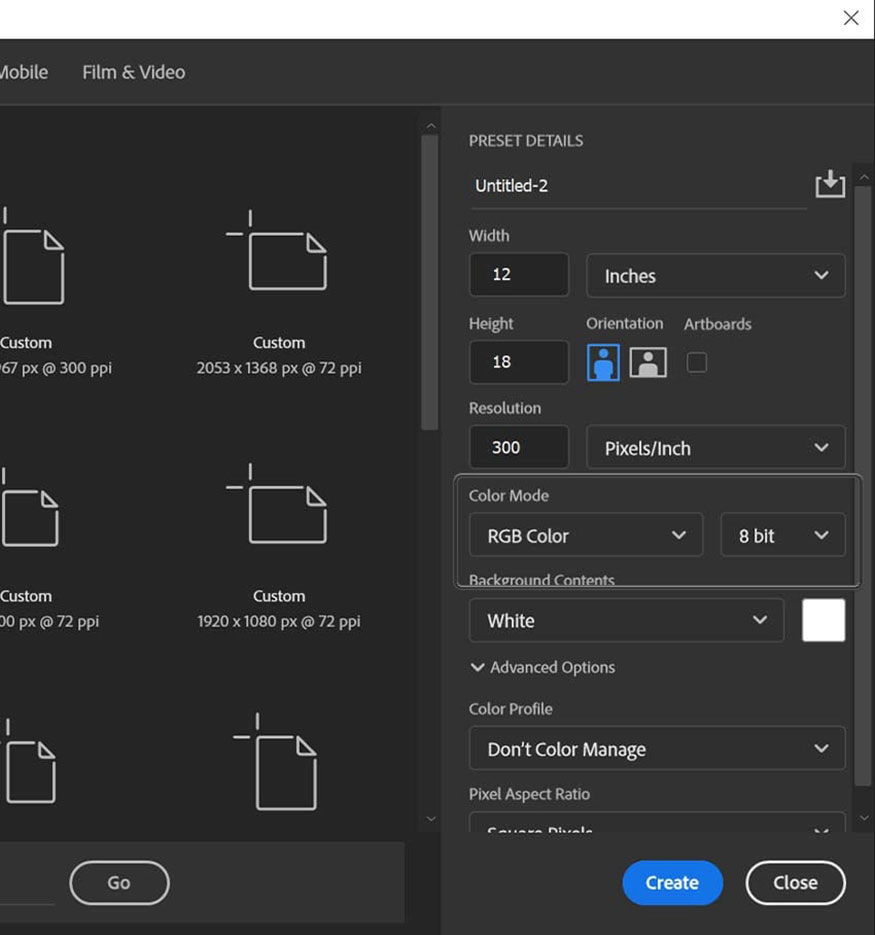Click the bottom-right blank document preset icon
The width and height of the screenshot is (875, 935).
(x=276, y=762)
